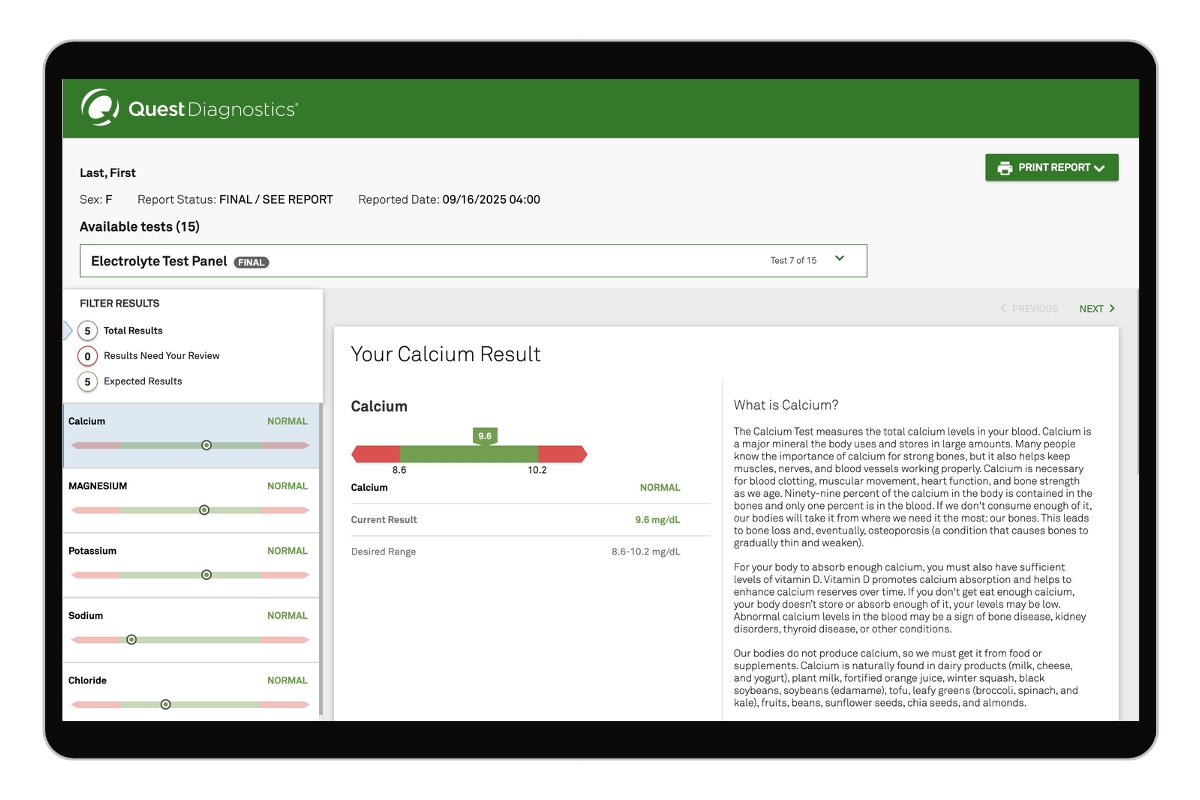
Task: Select Results Need Your Review filter
Action: click(88, 356)
